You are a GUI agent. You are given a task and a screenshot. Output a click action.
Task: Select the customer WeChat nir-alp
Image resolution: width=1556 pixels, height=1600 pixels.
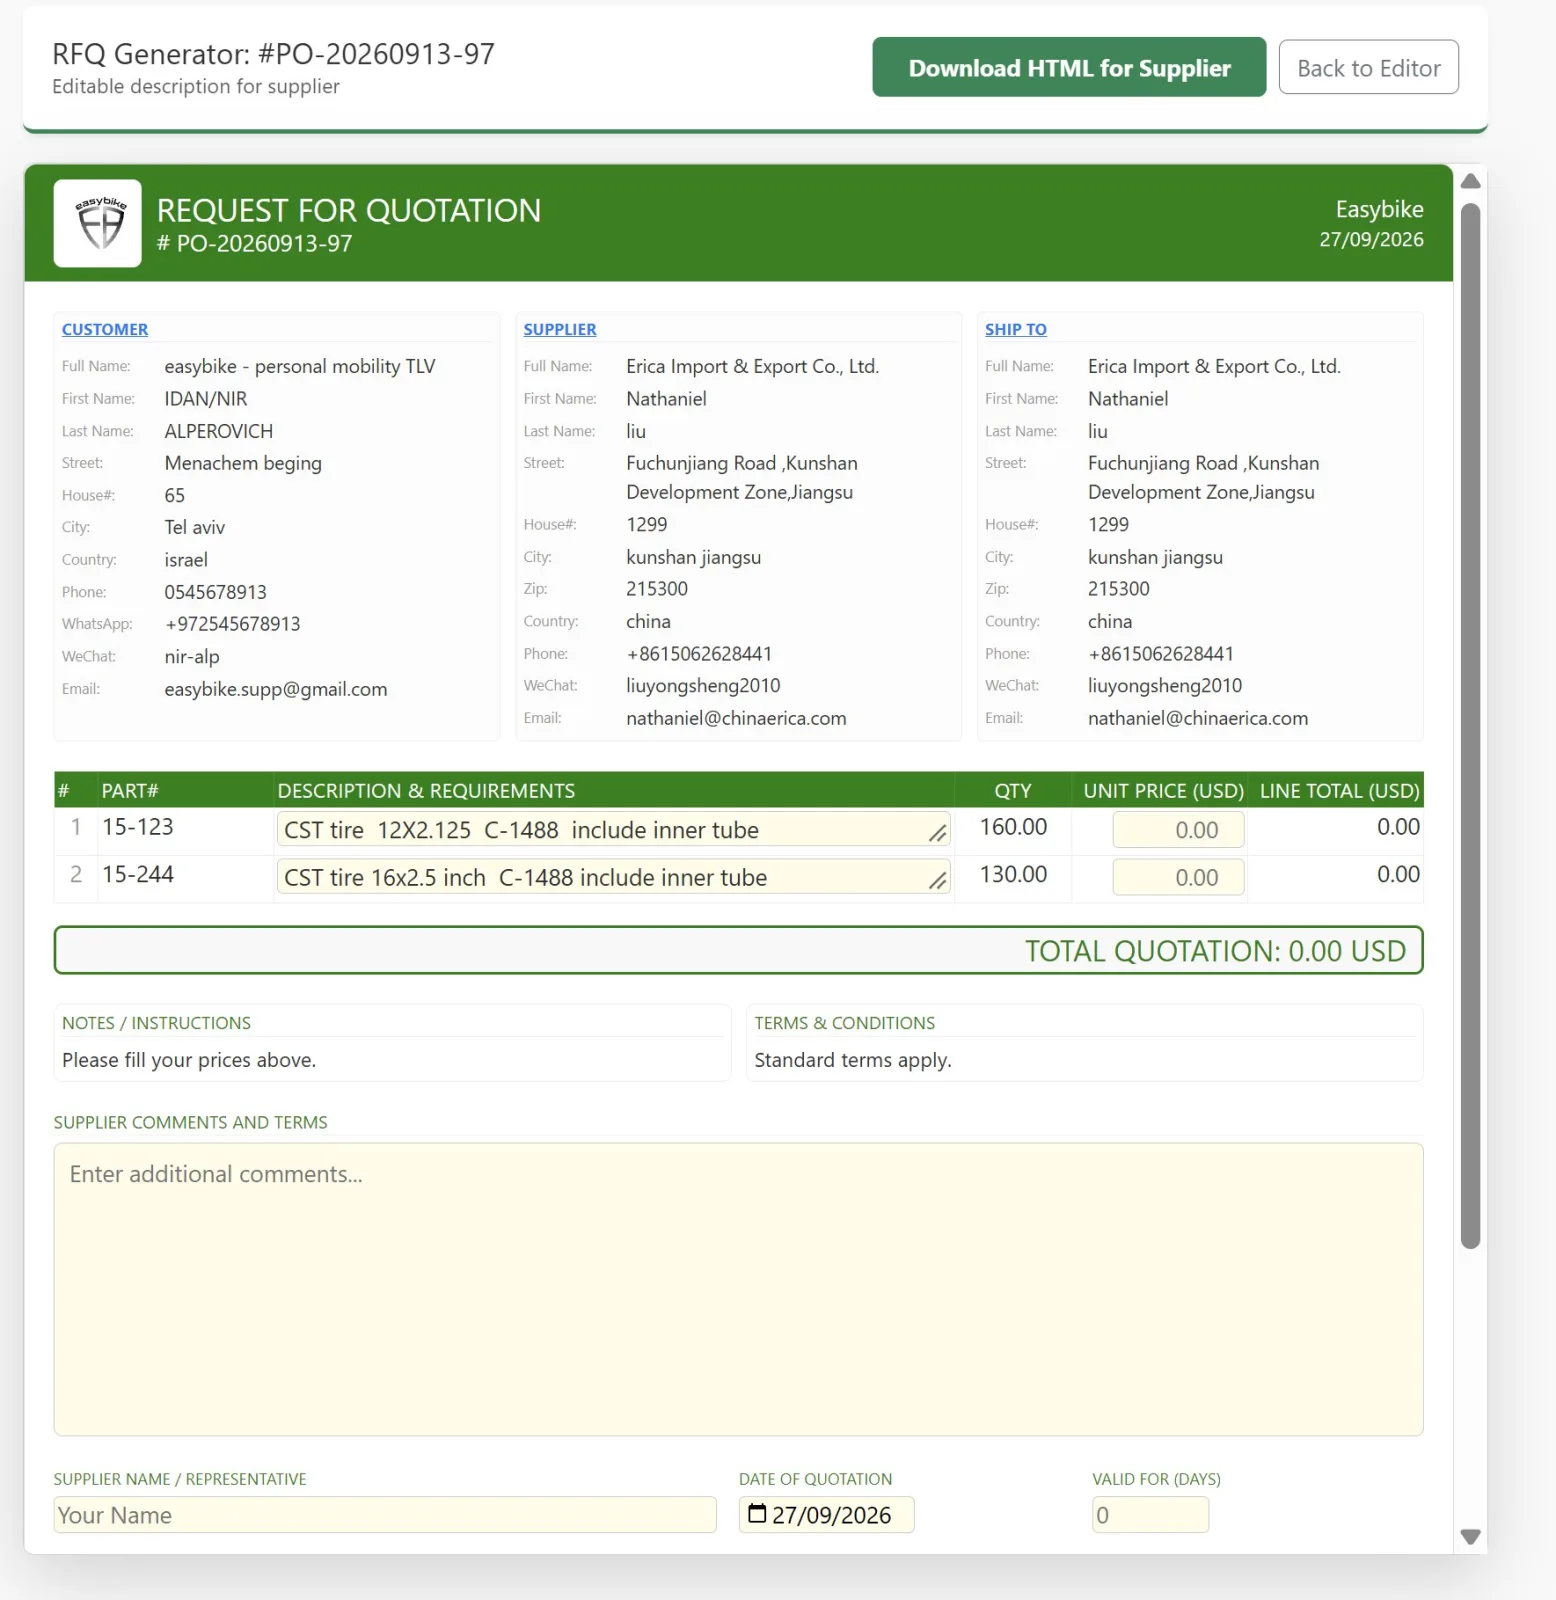[x=192, y=657]
